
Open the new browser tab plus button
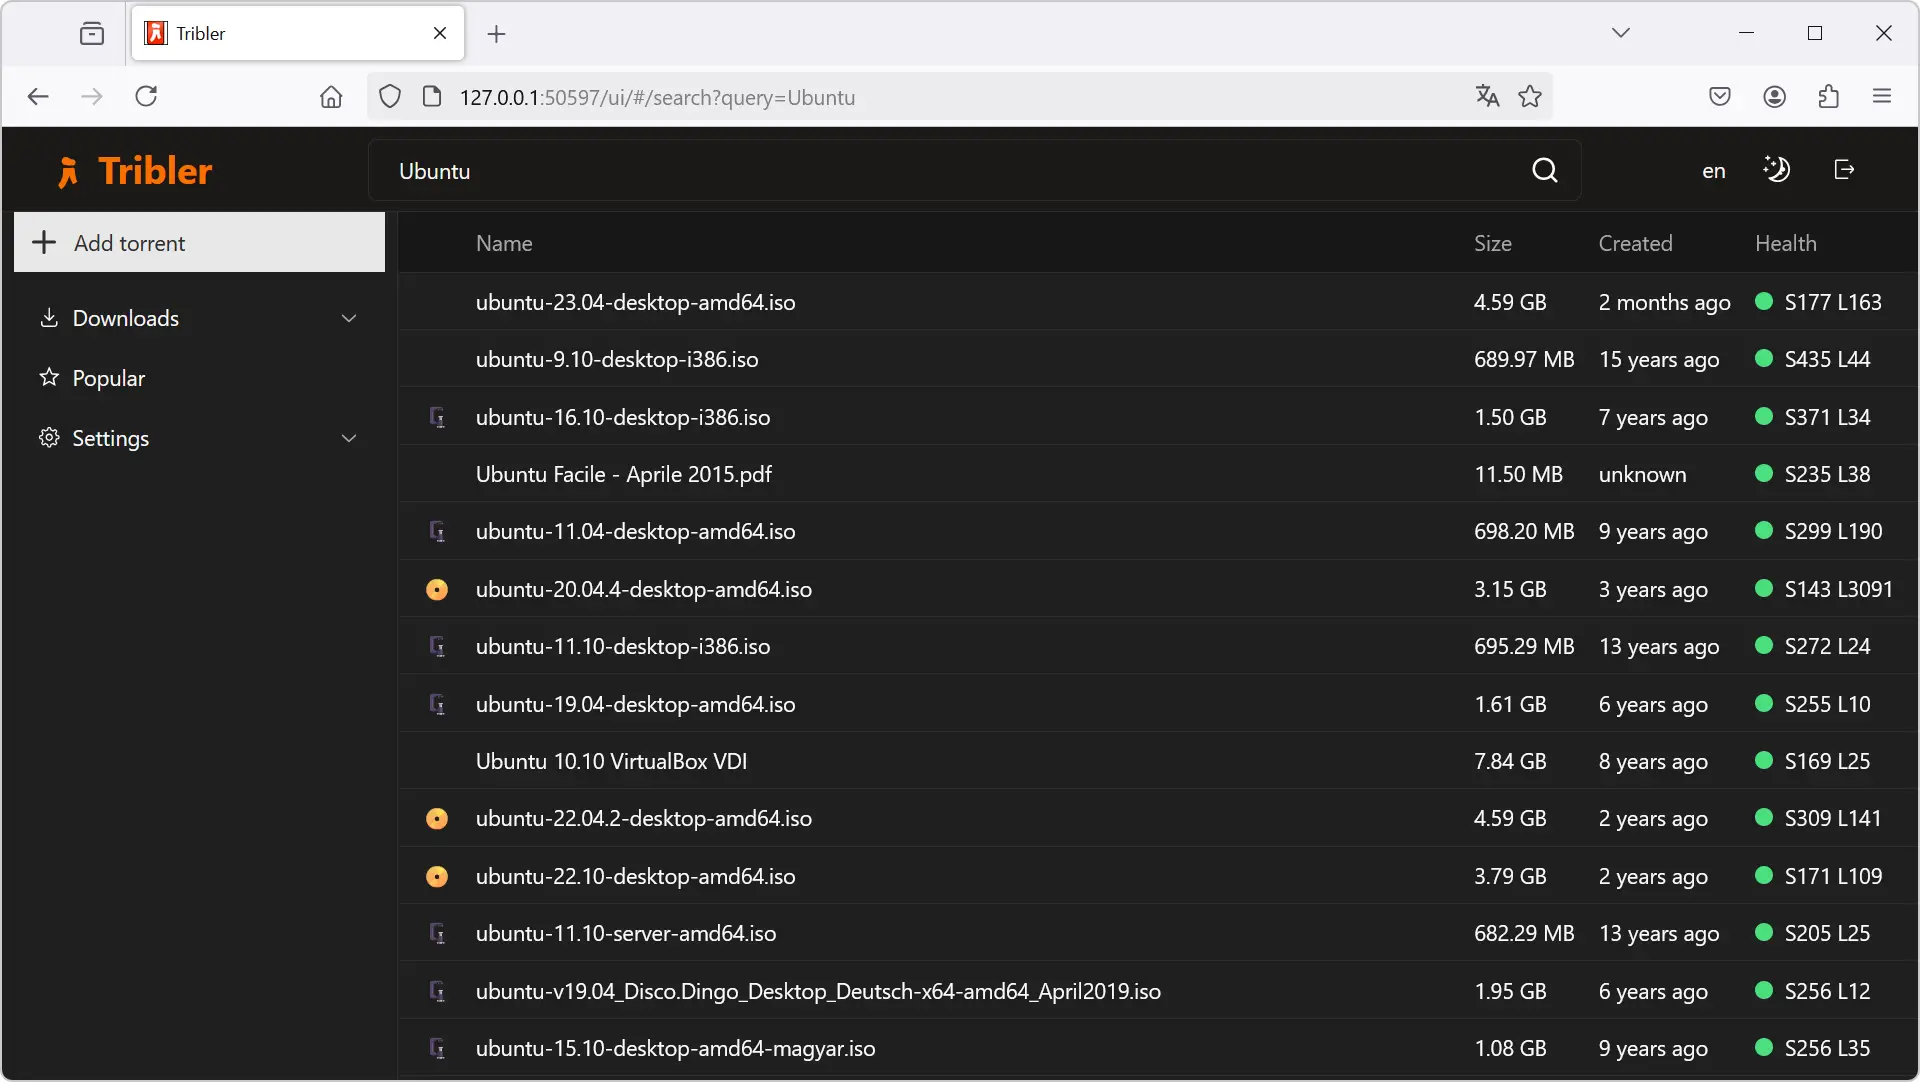[x=496, y=34]
